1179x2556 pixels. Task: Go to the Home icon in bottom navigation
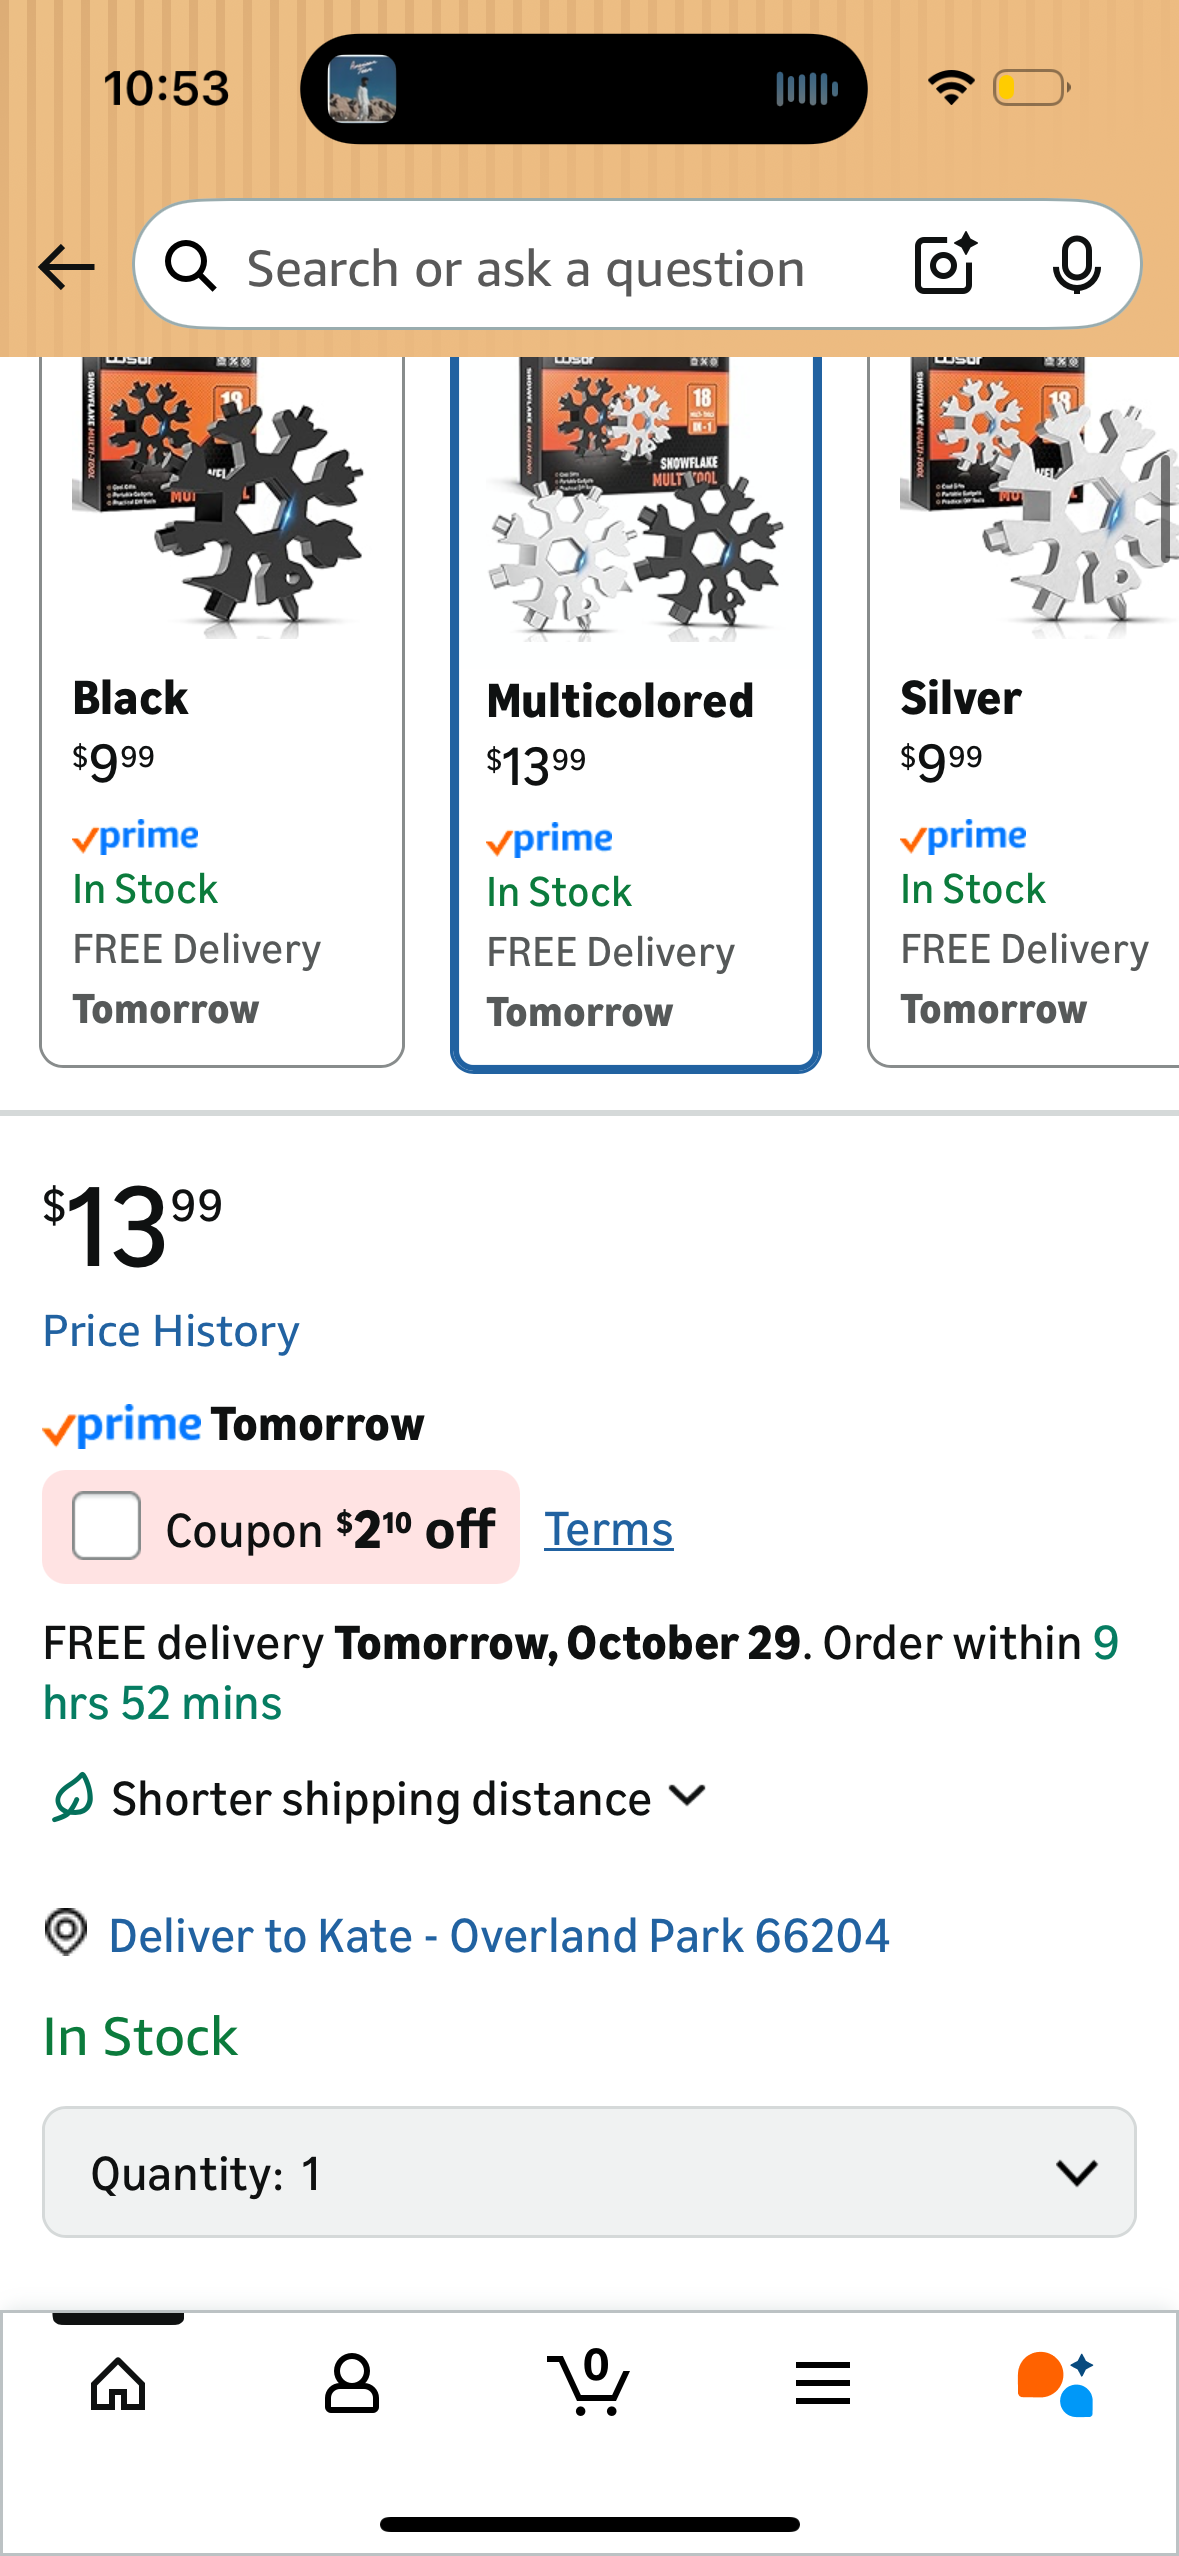(117, 2387)
